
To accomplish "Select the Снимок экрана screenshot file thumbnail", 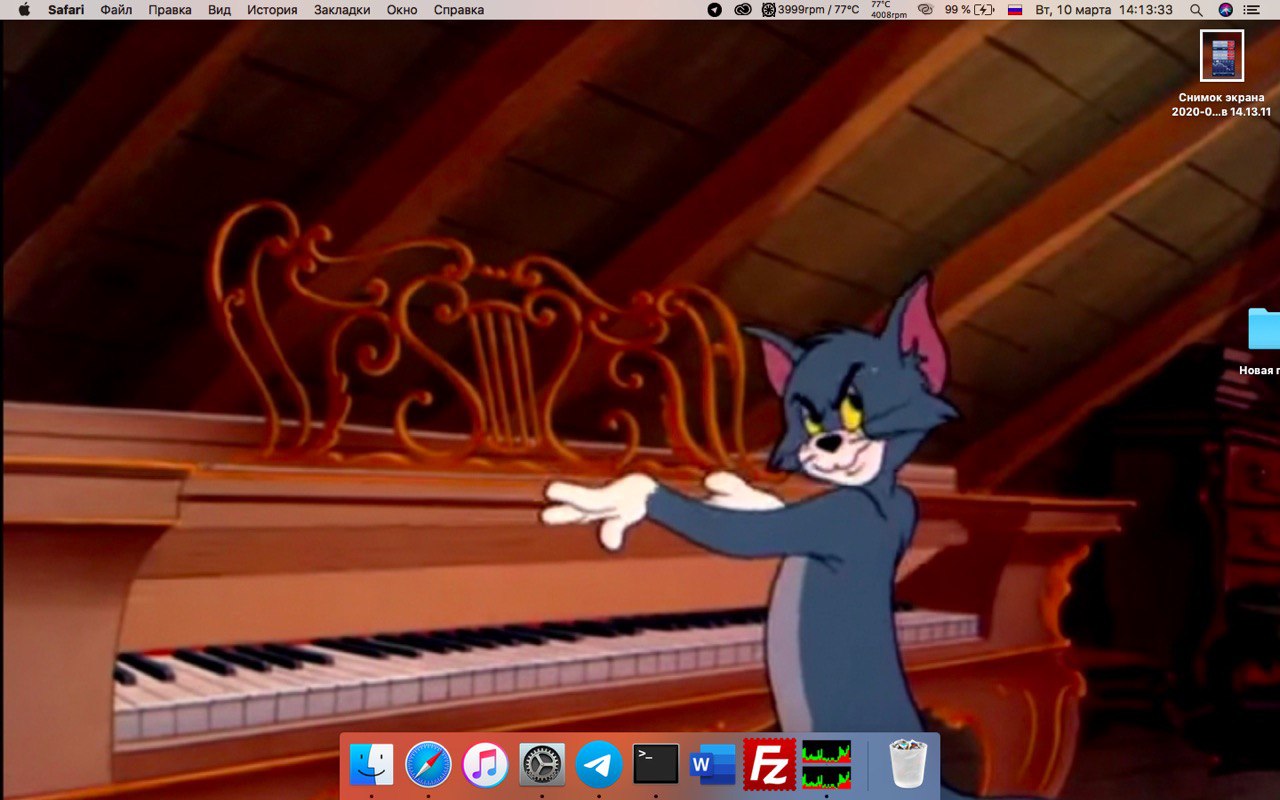I will (1222, 56).
